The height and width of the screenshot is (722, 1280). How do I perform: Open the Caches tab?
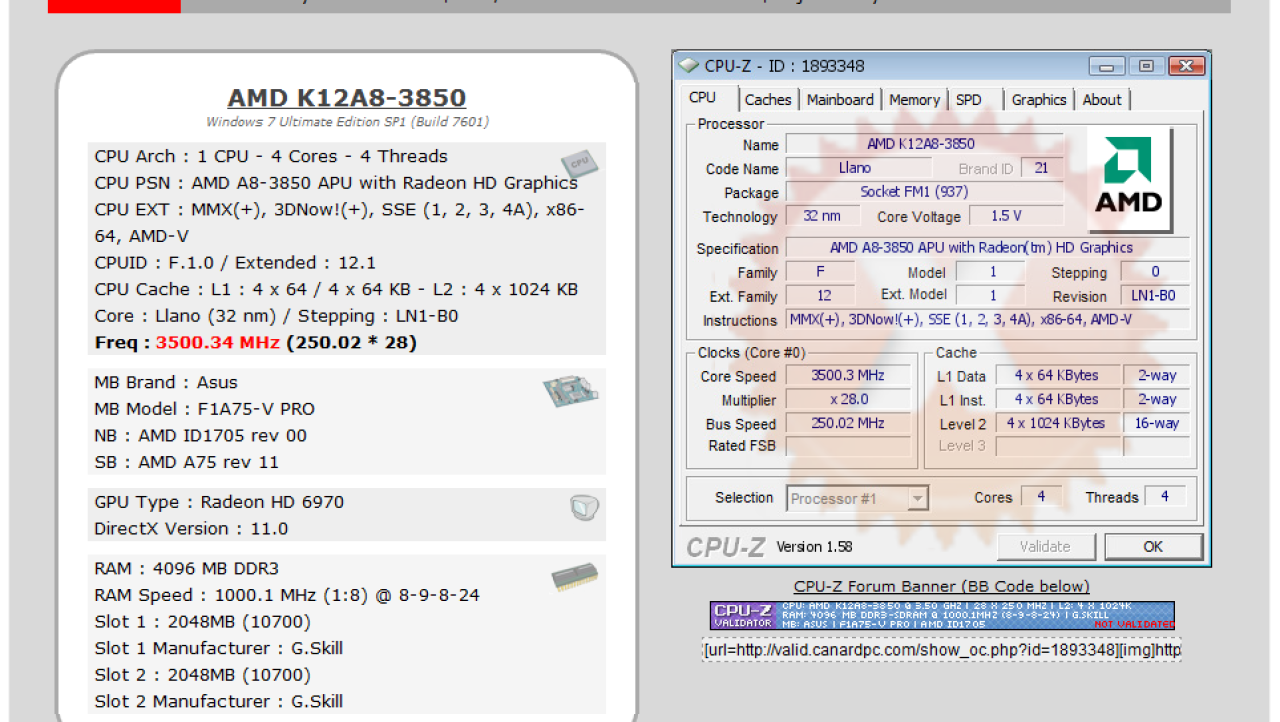tap(768, 100)
